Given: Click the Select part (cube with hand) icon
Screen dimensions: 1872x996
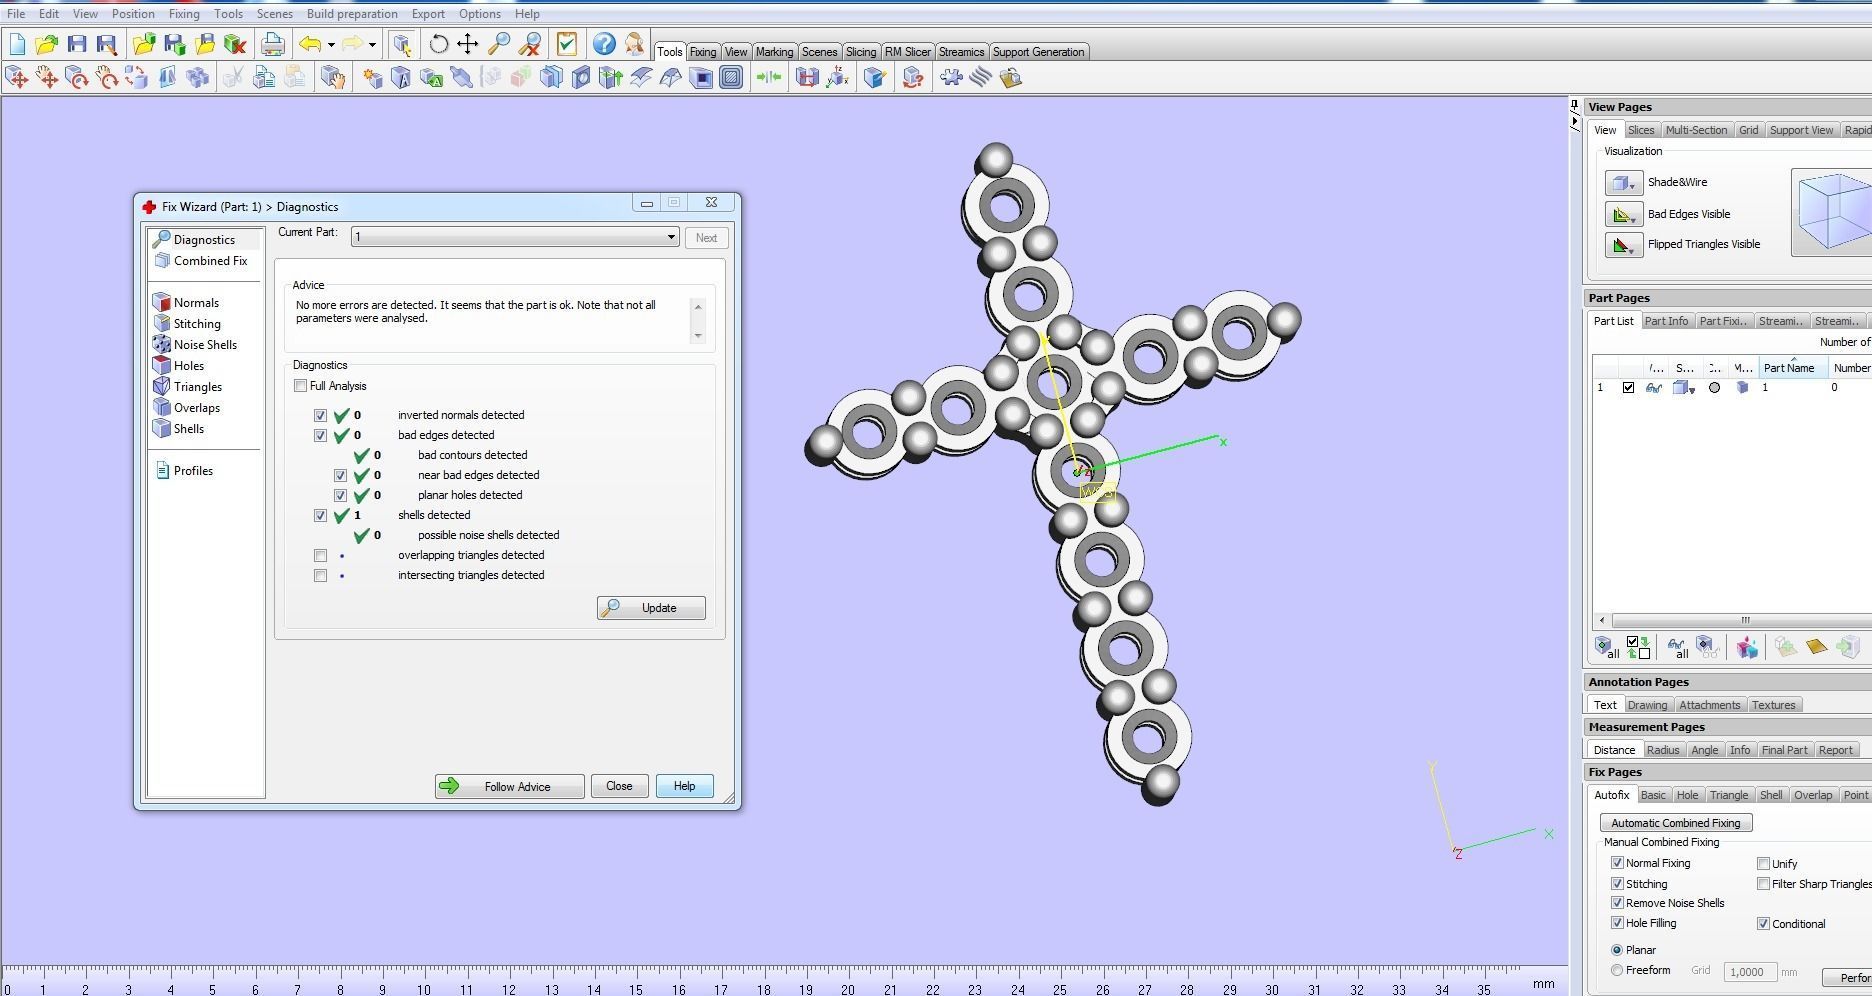Looking at the screenshot, I should 333,77.
